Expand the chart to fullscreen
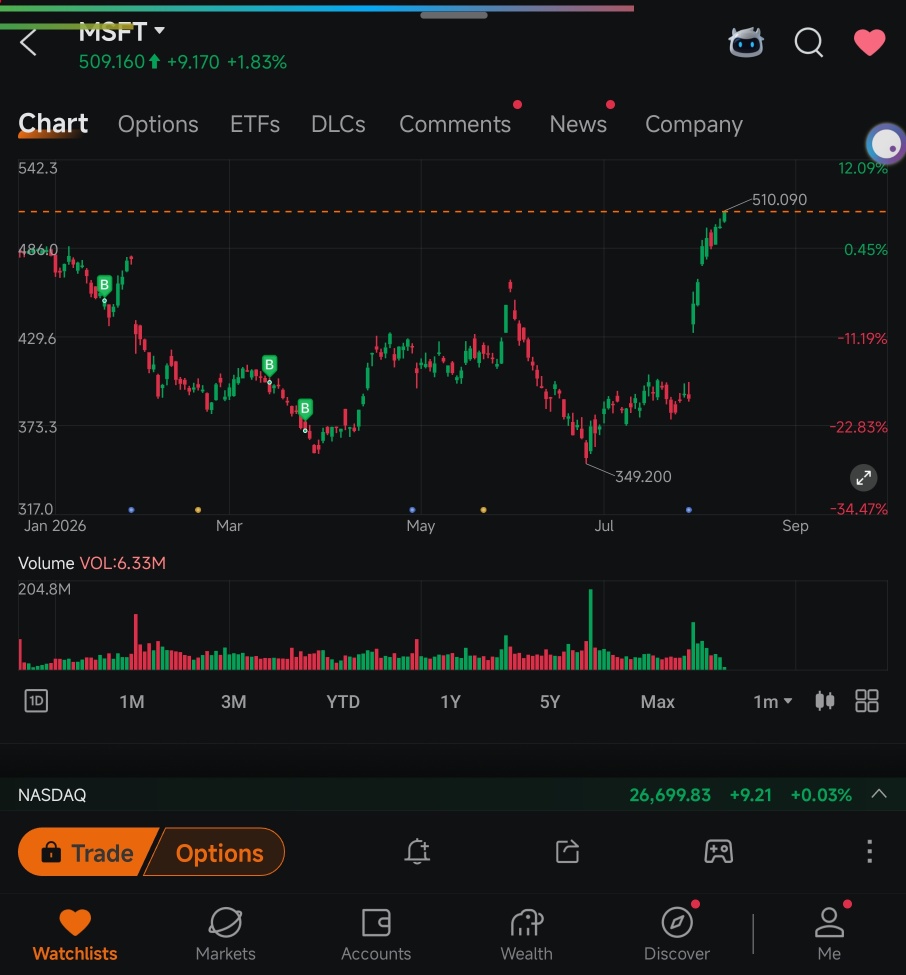This screenshot has height=975, width=906. click(863, 478)
